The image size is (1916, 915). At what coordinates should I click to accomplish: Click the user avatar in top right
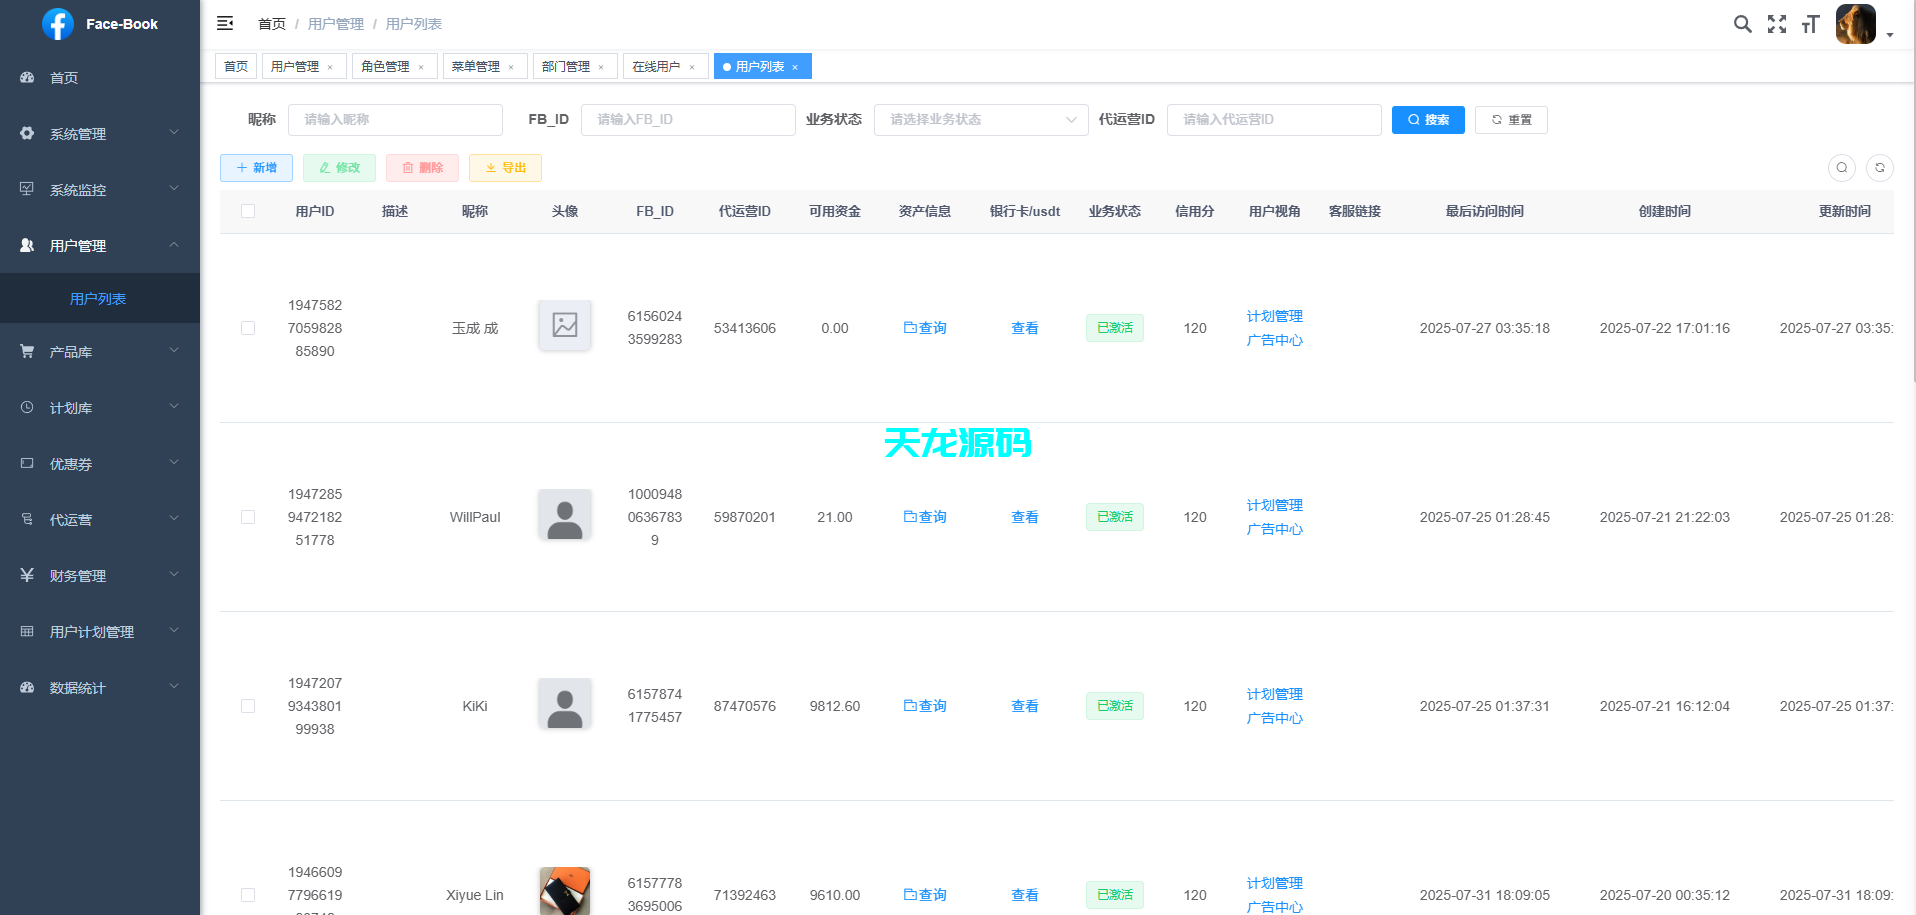point(1856,24)
